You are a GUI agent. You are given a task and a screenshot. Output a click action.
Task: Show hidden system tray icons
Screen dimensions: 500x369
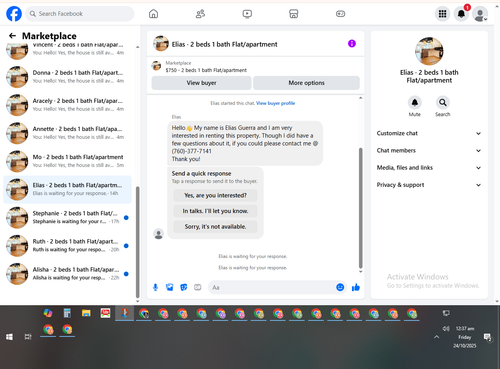tap(437, 337)
